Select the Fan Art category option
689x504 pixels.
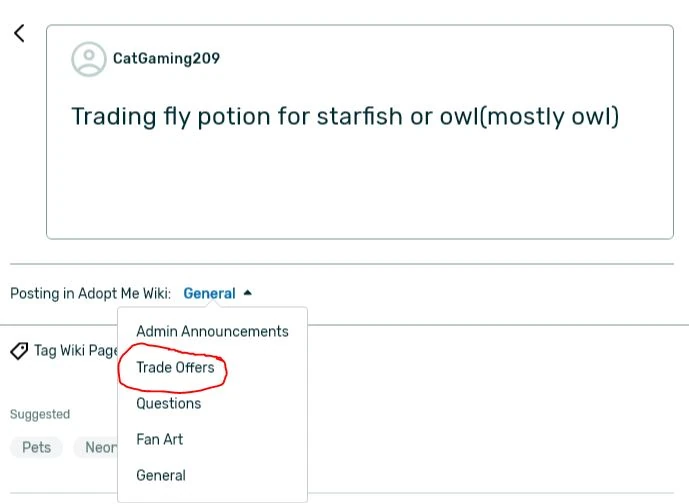click(x=159, y=439)
